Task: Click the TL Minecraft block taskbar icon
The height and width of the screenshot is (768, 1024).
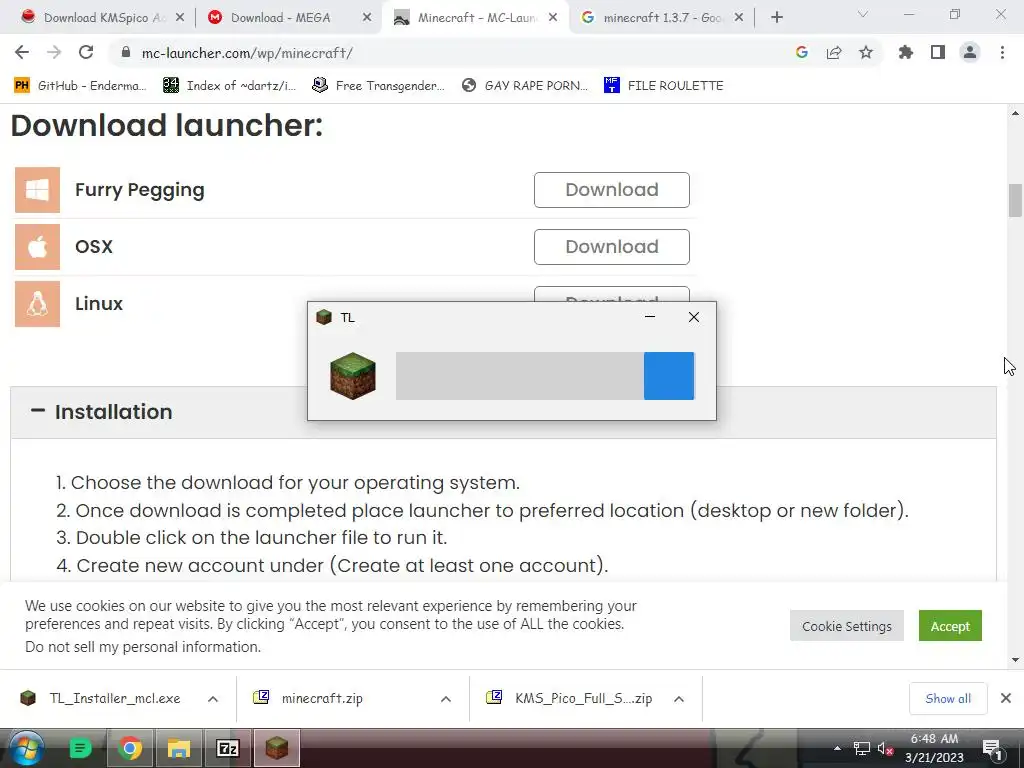Action: pyautogui.click(x=277, y=748)
